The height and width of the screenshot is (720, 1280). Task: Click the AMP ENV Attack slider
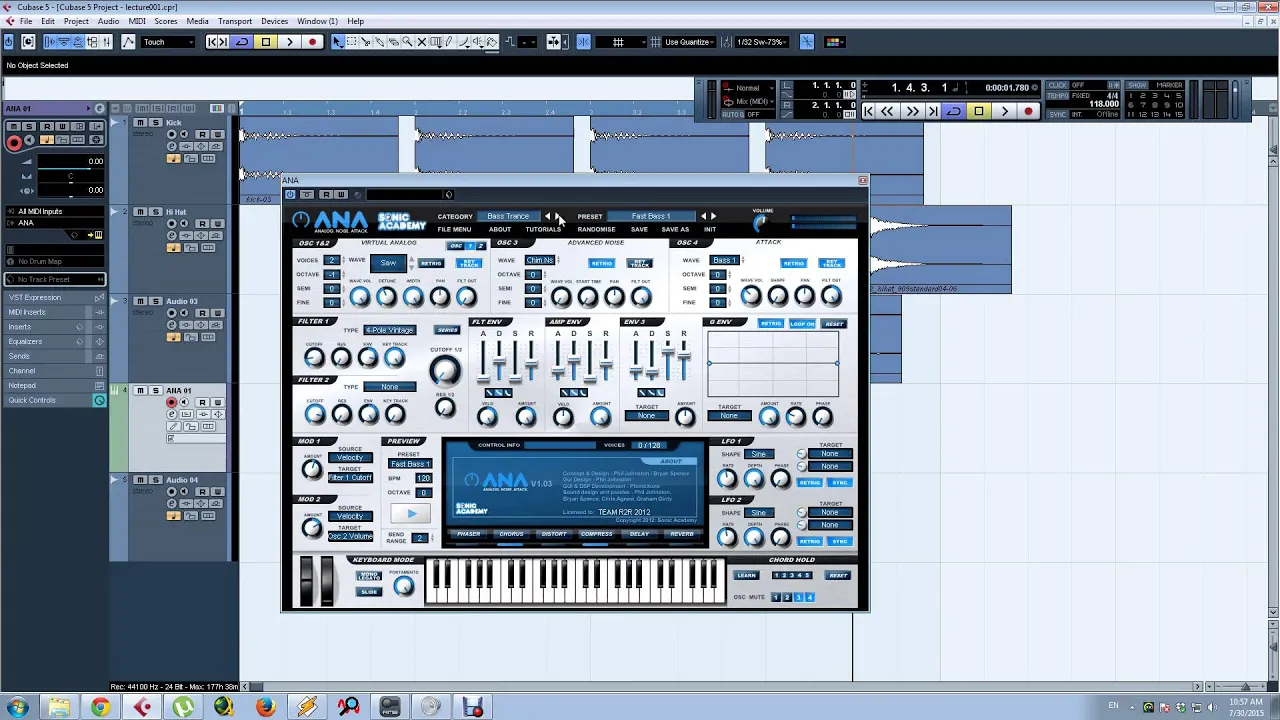click(x=558, y=360)
